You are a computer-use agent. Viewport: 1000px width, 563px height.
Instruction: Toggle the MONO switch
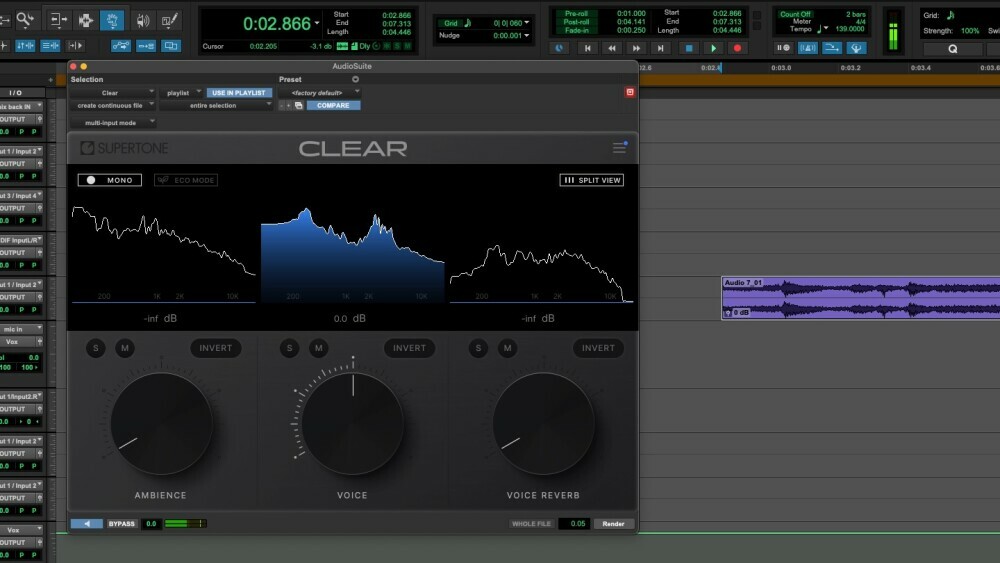(110, 180)
